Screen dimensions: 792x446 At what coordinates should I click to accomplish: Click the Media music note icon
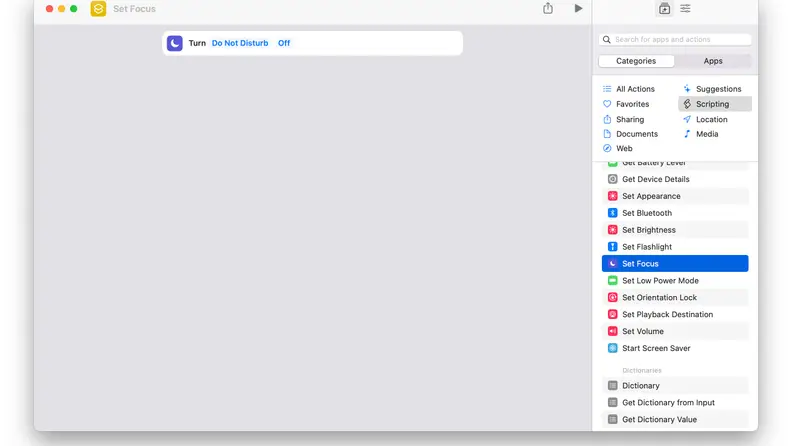(x=687, y=134)
